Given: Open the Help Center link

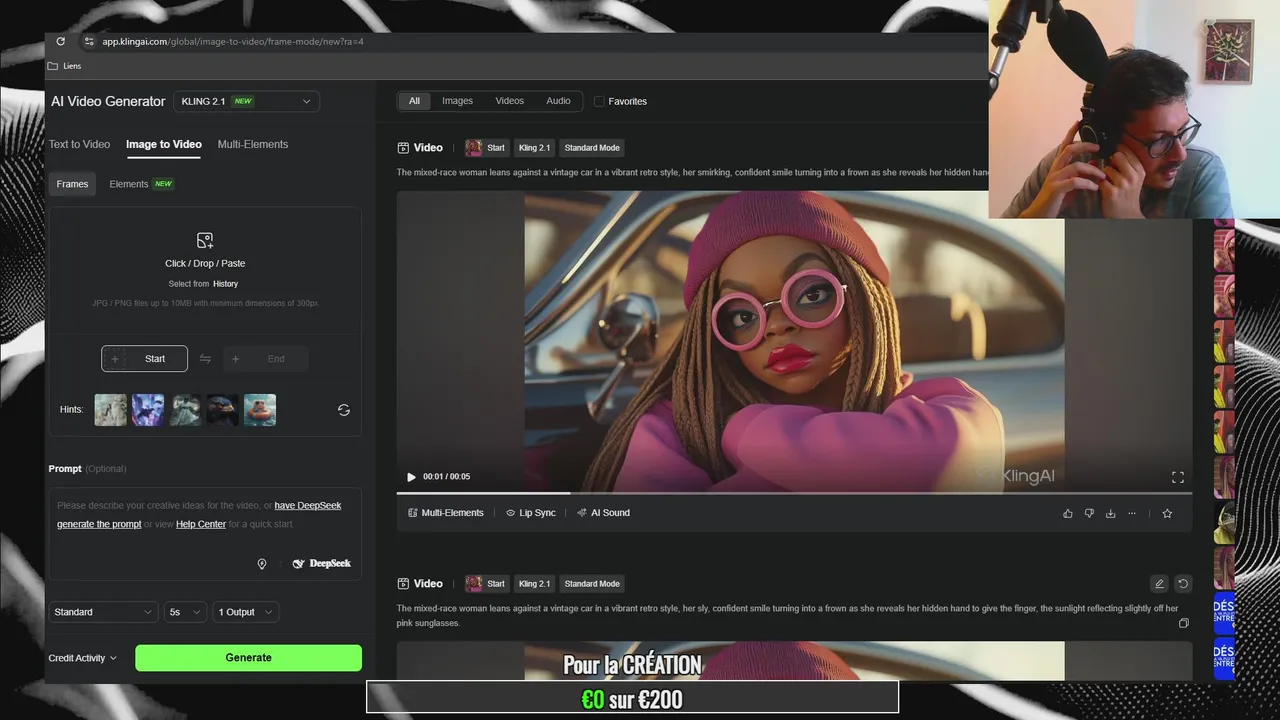Looking at the screenshot, I should point(201,524).
